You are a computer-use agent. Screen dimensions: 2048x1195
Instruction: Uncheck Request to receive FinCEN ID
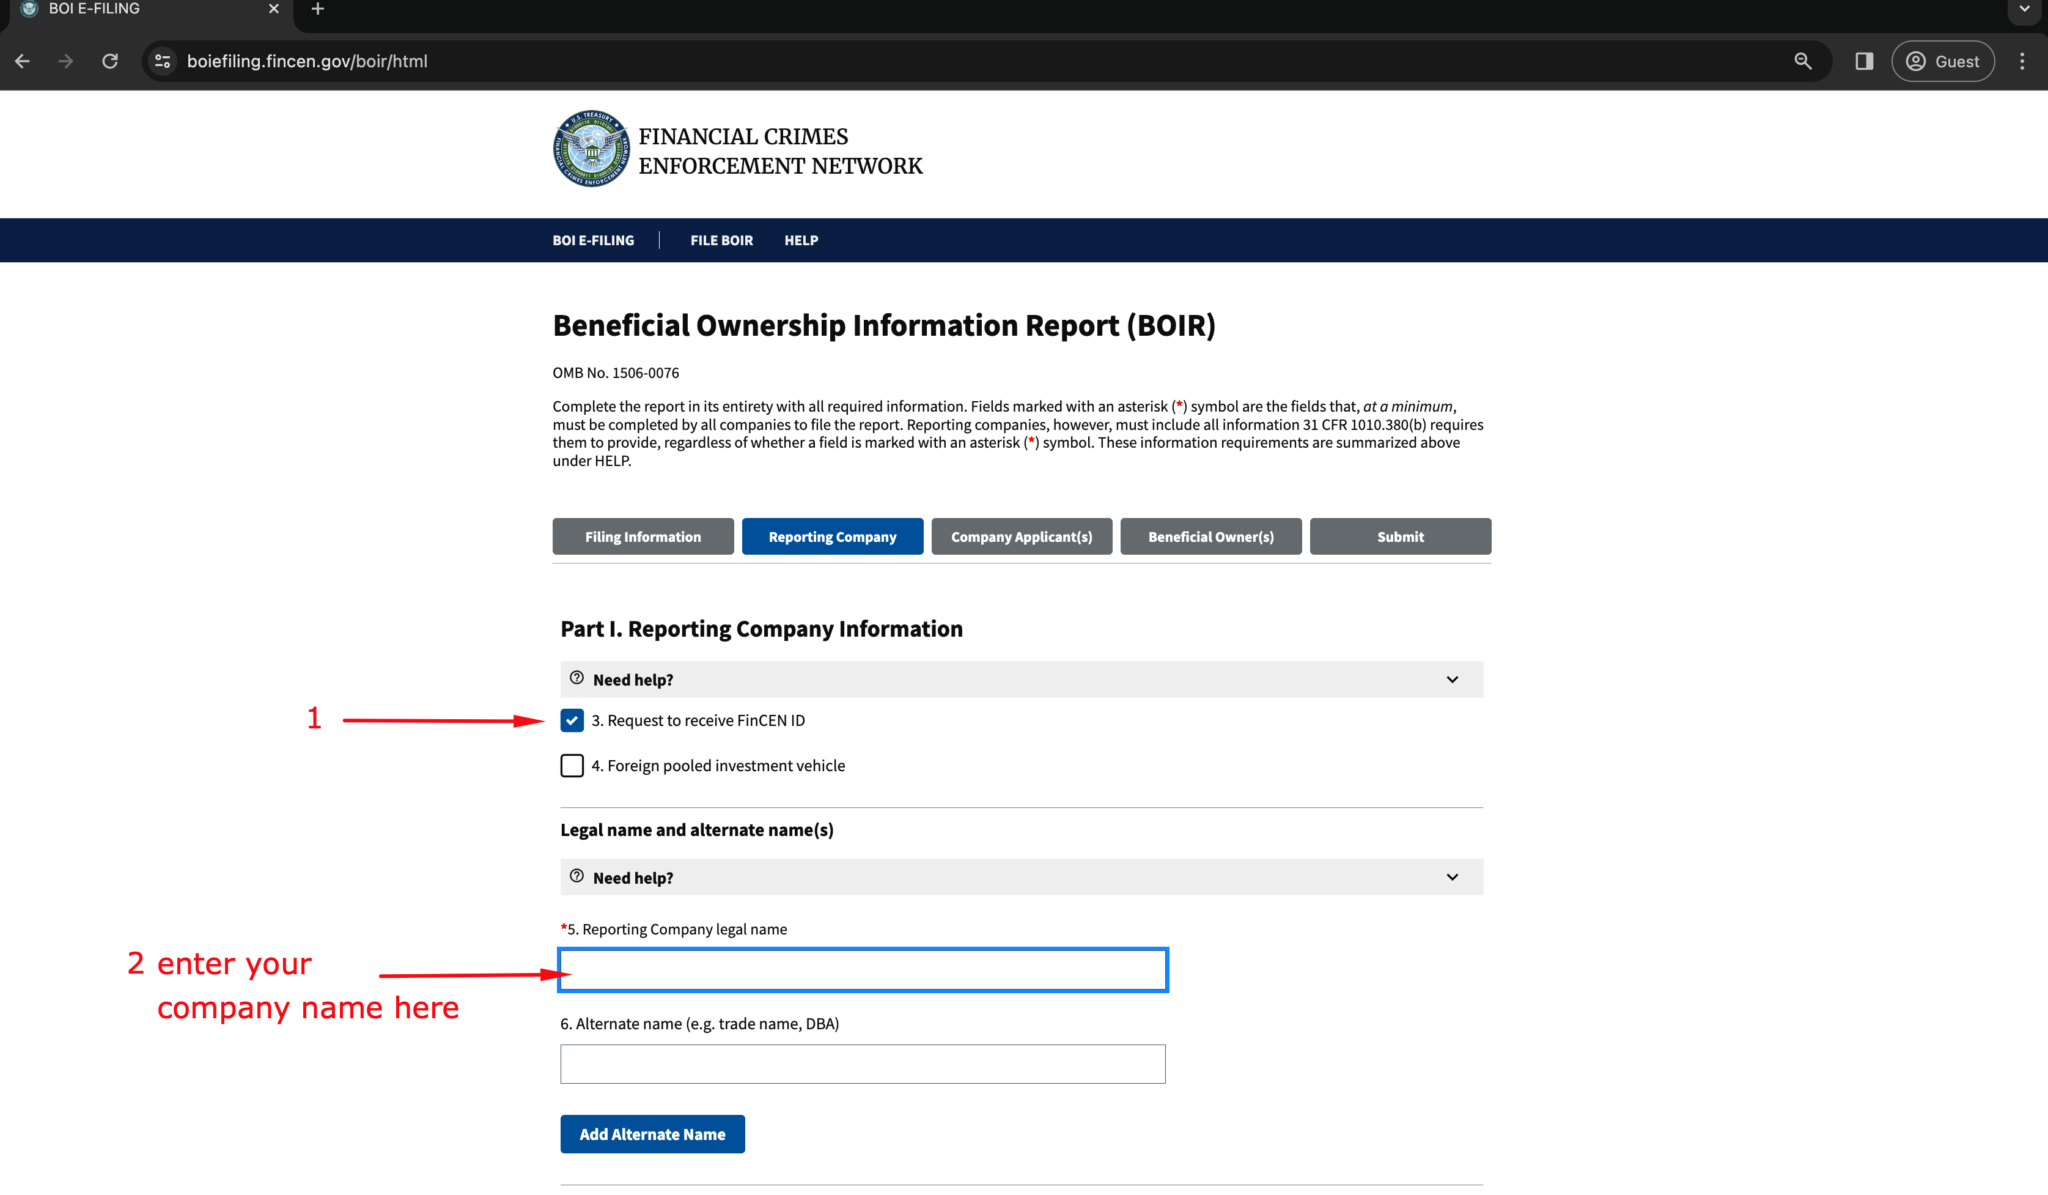(571, 720)
